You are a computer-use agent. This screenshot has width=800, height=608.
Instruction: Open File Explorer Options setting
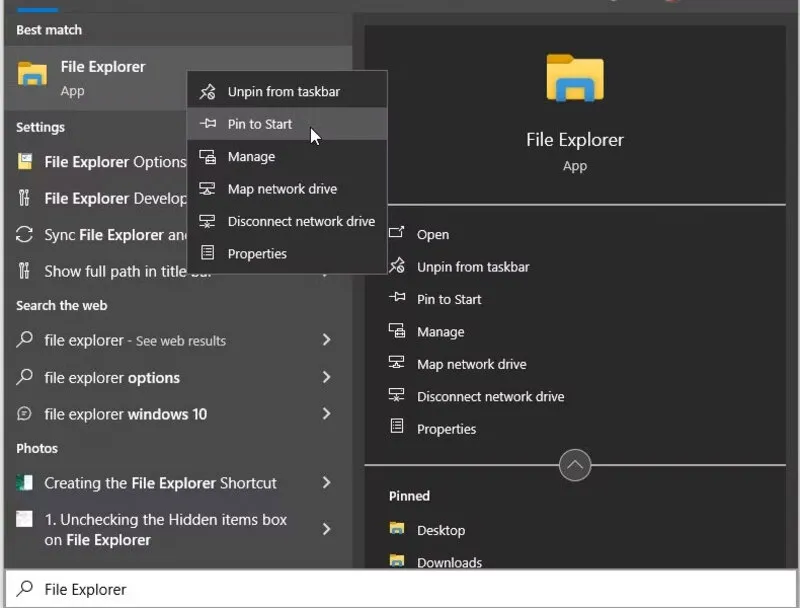point(114,162)
